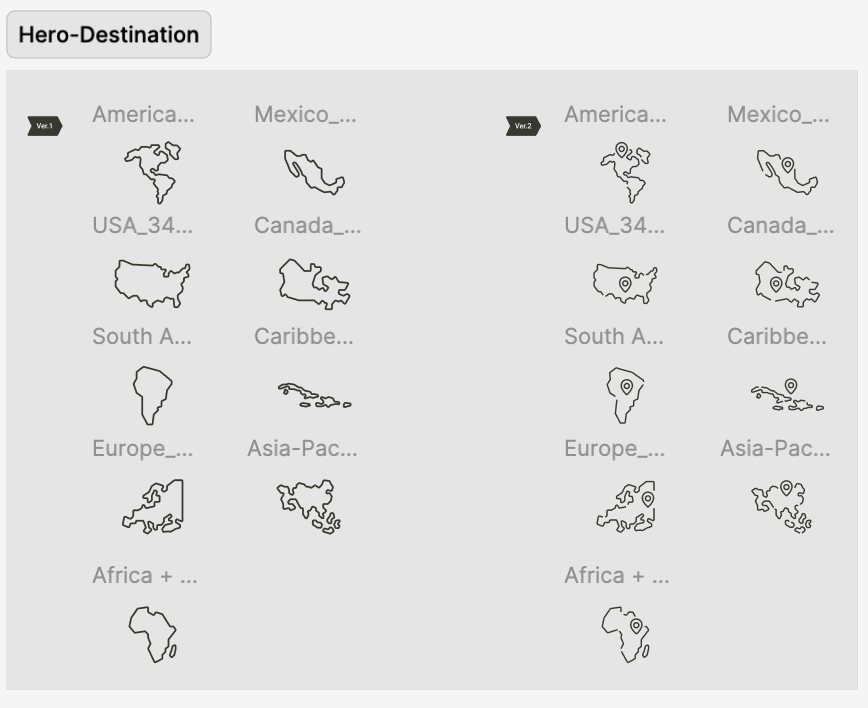Select the Ver.1 Americas map icon

(x=153, y=173)
